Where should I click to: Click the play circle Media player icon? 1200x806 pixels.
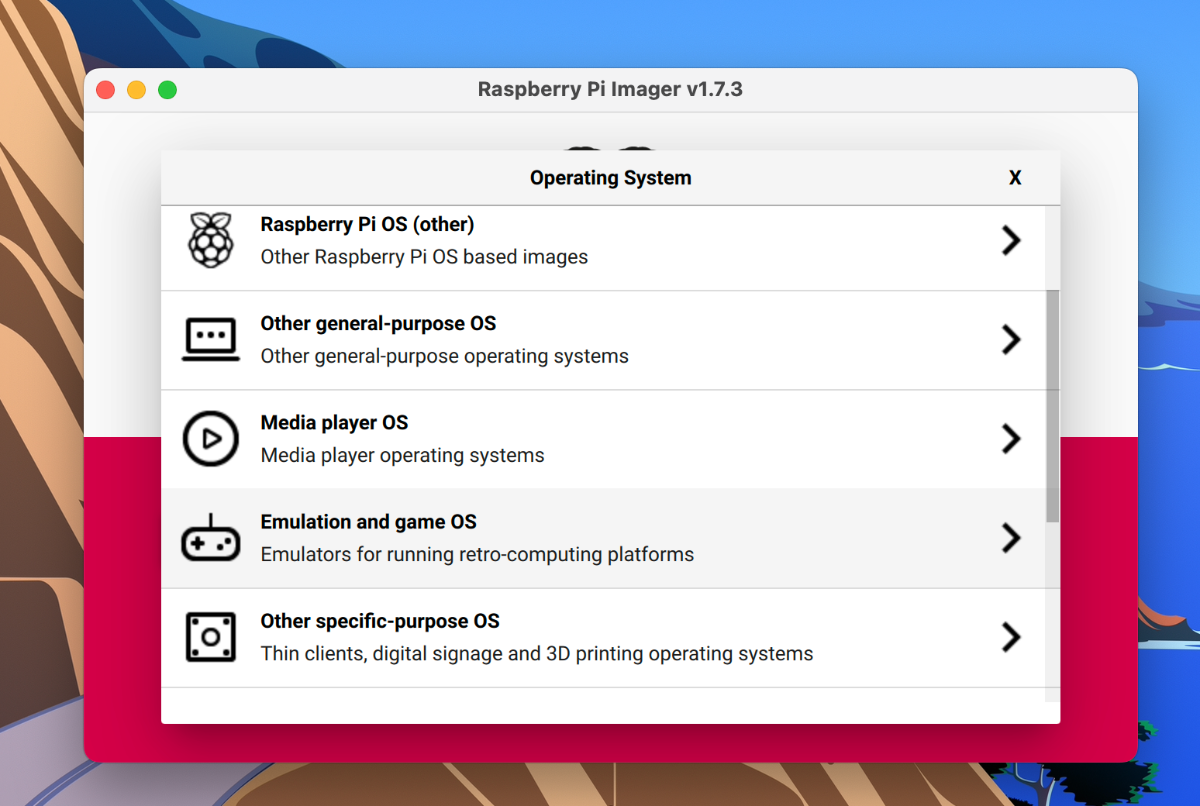[211, 439]
